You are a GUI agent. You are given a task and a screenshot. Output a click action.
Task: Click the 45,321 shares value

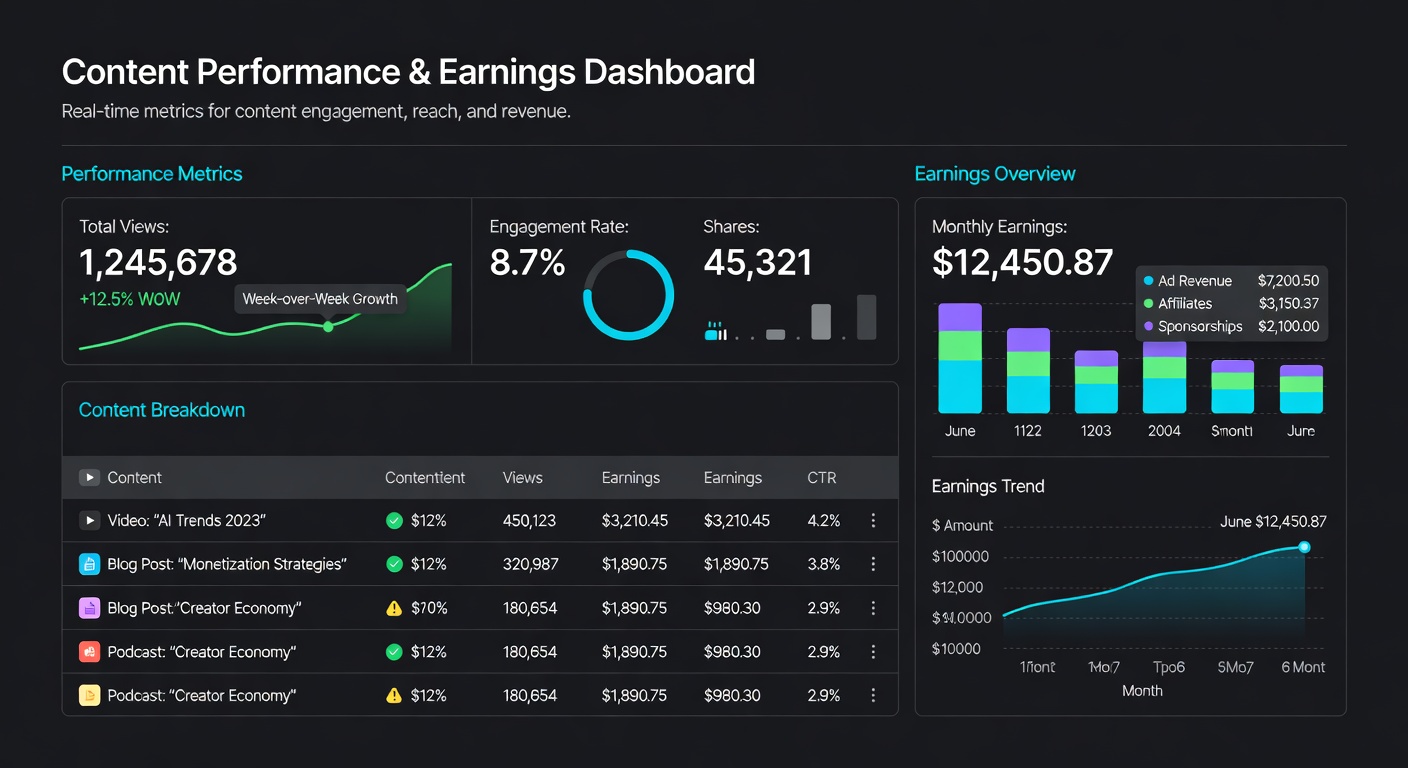tap(758, 263)
